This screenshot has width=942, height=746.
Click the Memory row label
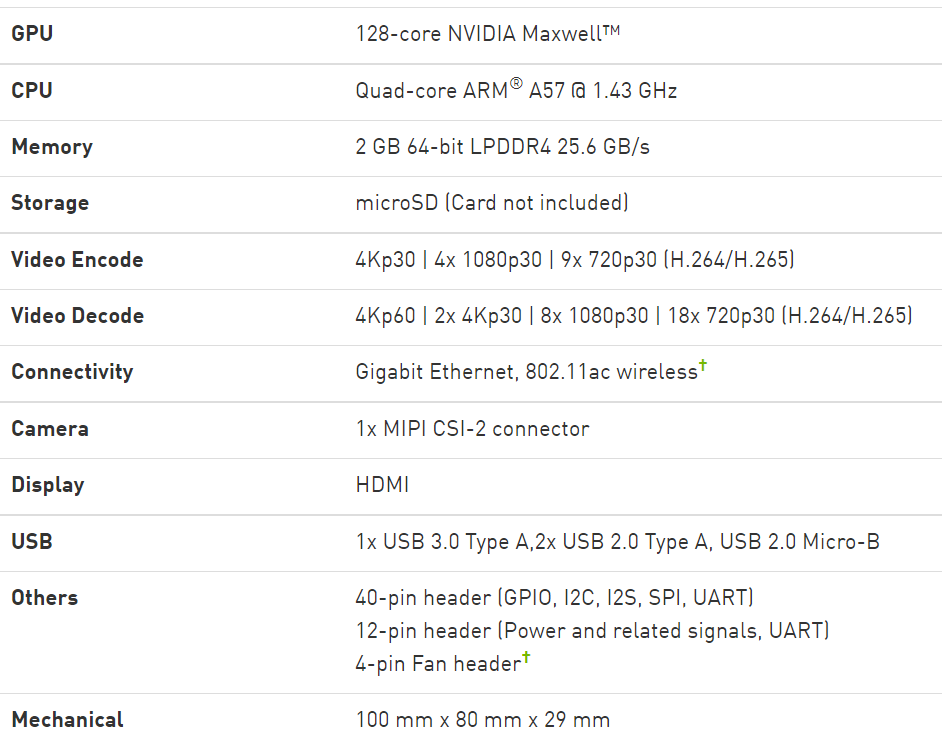52,147
